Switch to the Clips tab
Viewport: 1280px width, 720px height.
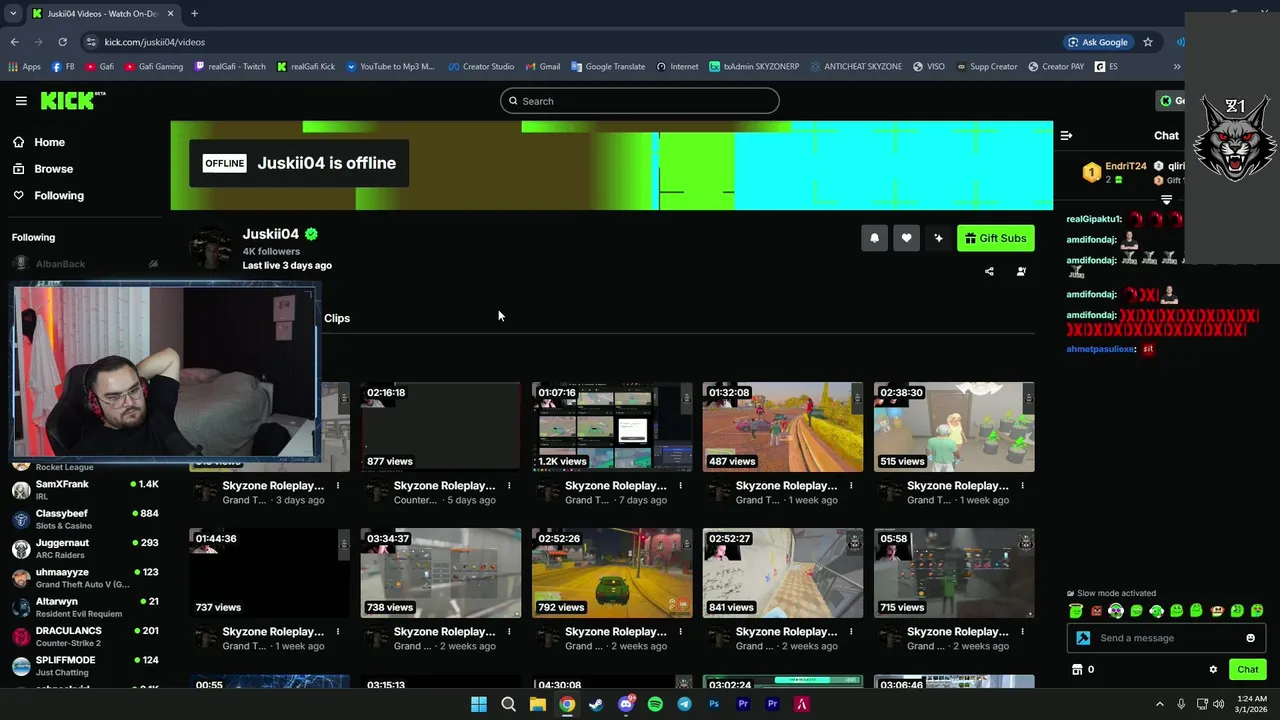pos(337,318)
